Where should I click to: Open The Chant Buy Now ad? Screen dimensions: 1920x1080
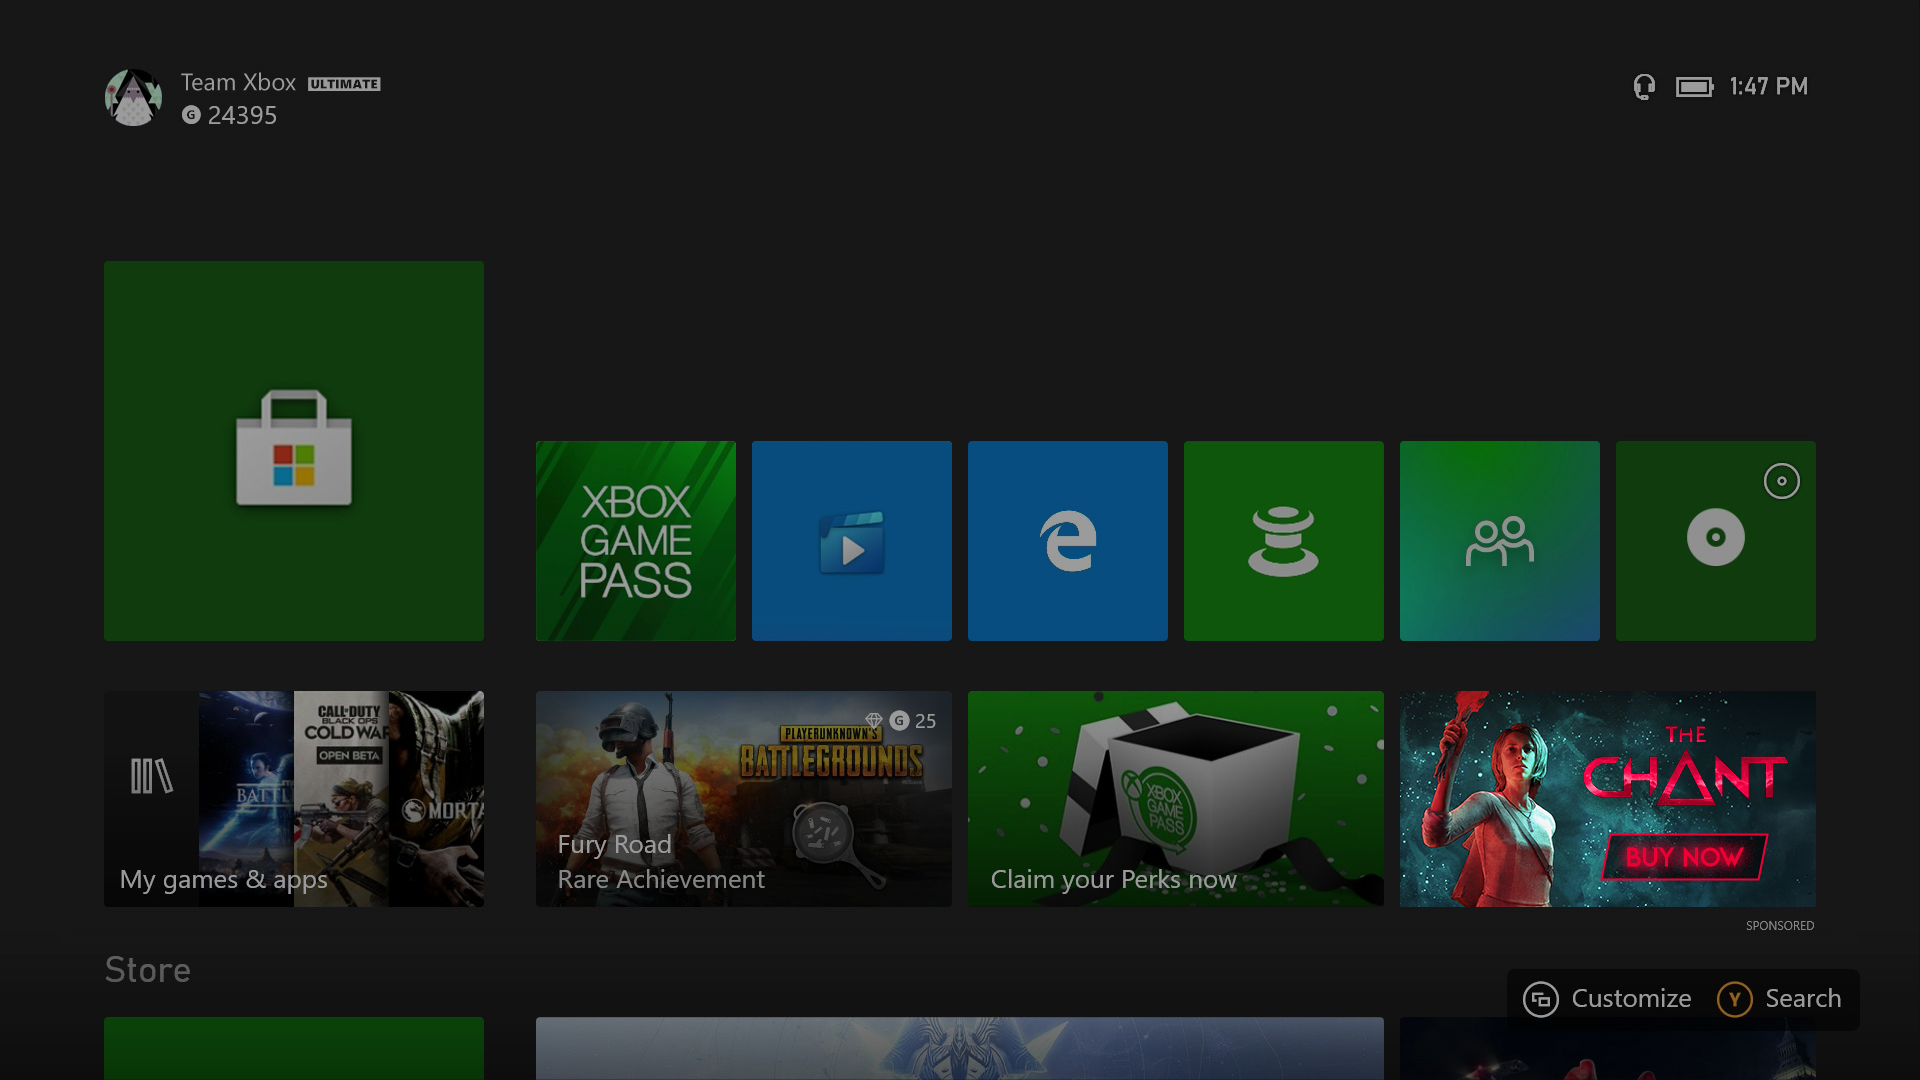[x=1607, y=798]
